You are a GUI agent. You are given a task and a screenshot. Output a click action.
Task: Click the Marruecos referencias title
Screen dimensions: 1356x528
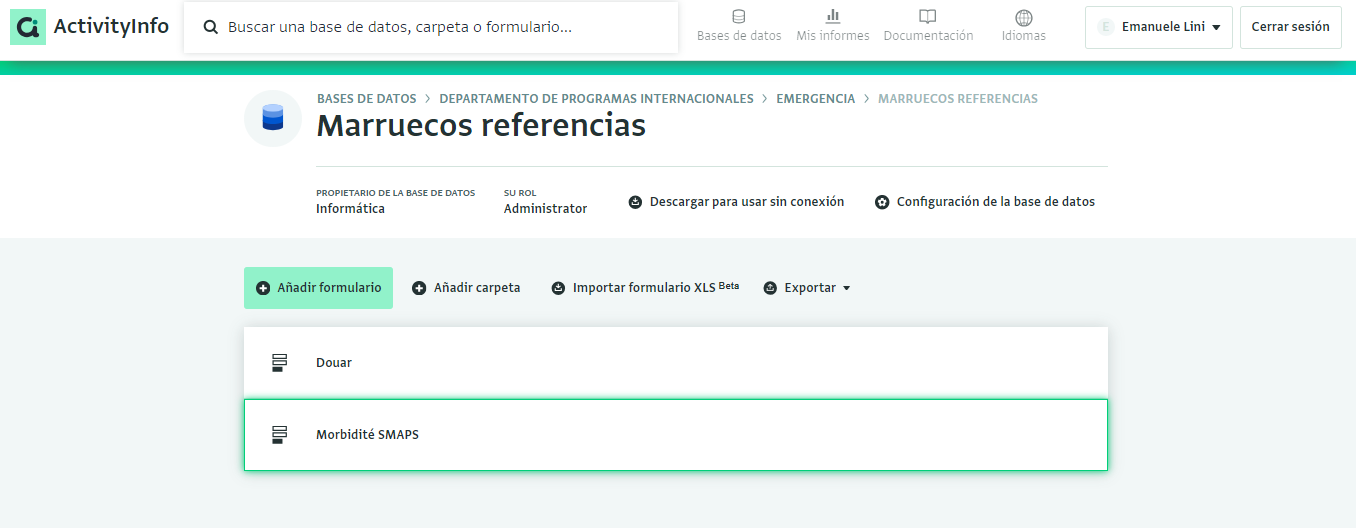pyautogui.click(x=481, y=126)
